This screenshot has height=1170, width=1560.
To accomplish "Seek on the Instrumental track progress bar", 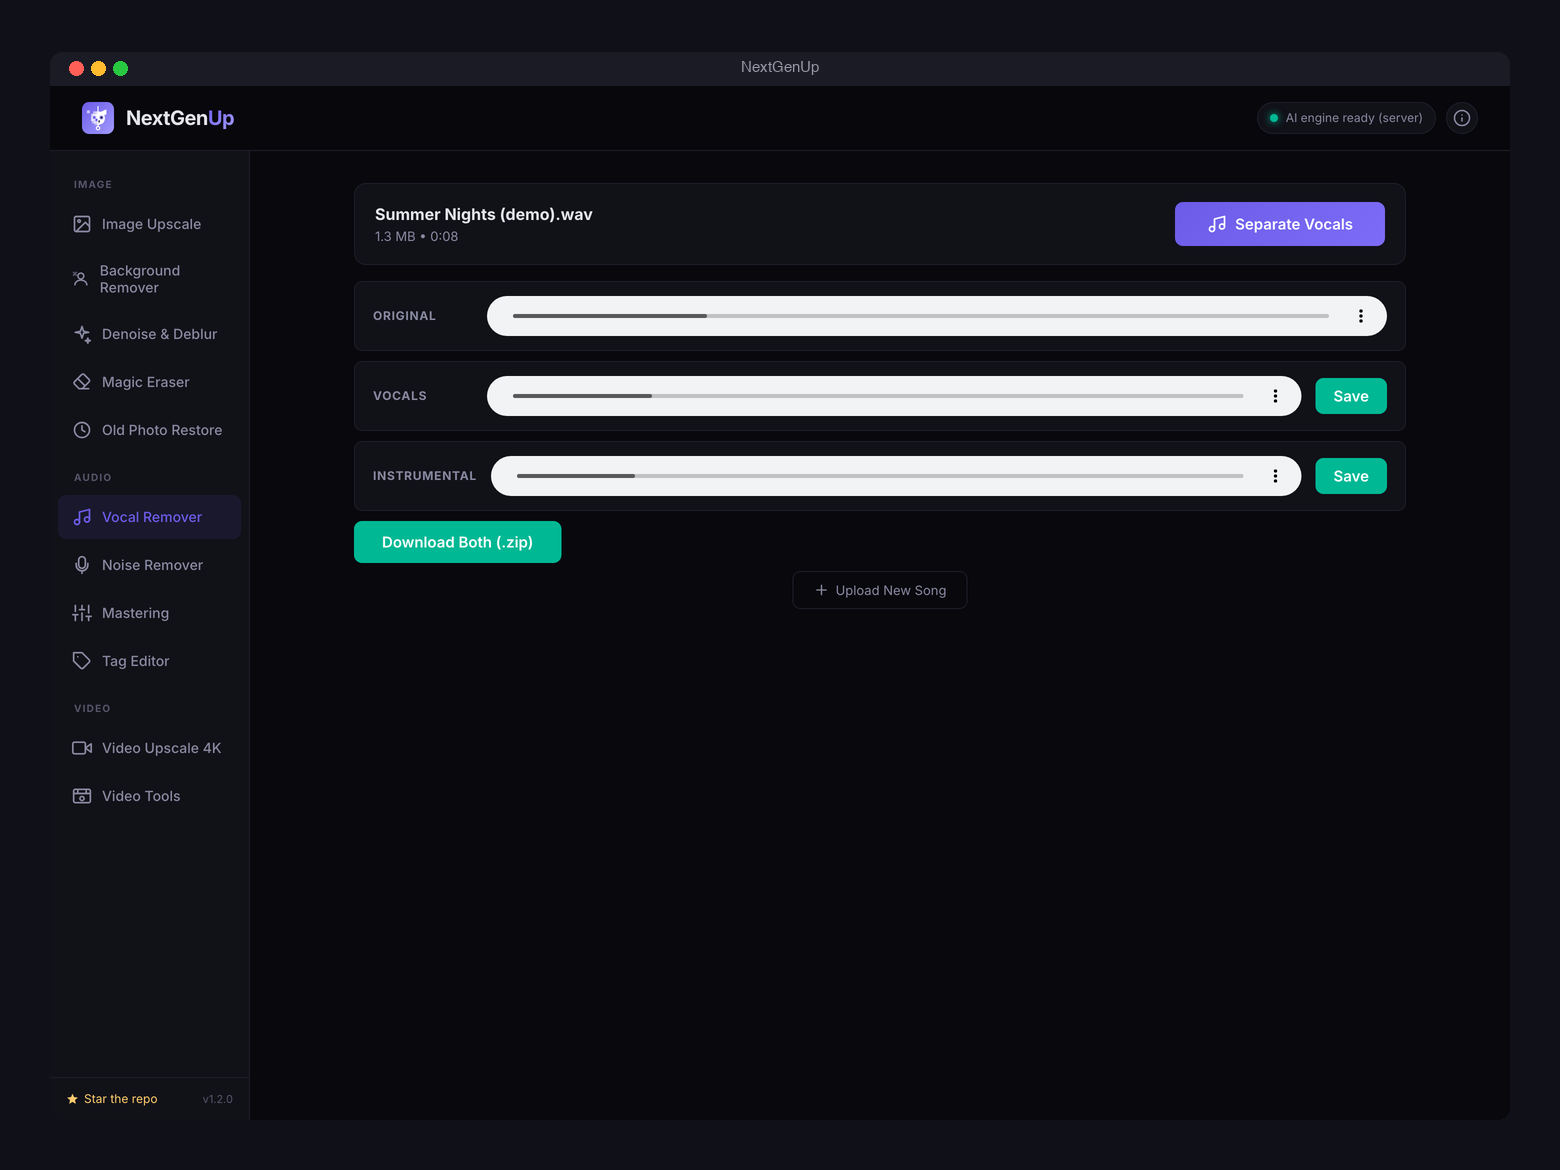I will [880, 476].
